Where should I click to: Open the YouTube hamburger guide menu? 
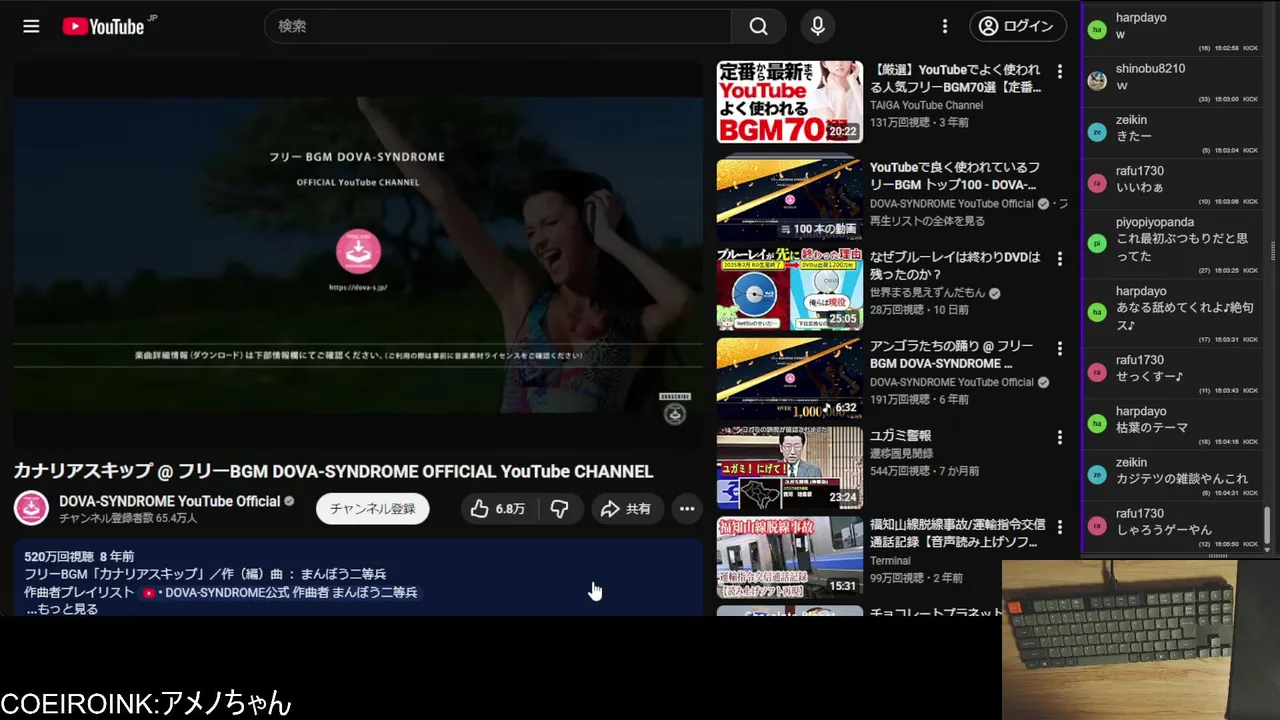(31, 27)
